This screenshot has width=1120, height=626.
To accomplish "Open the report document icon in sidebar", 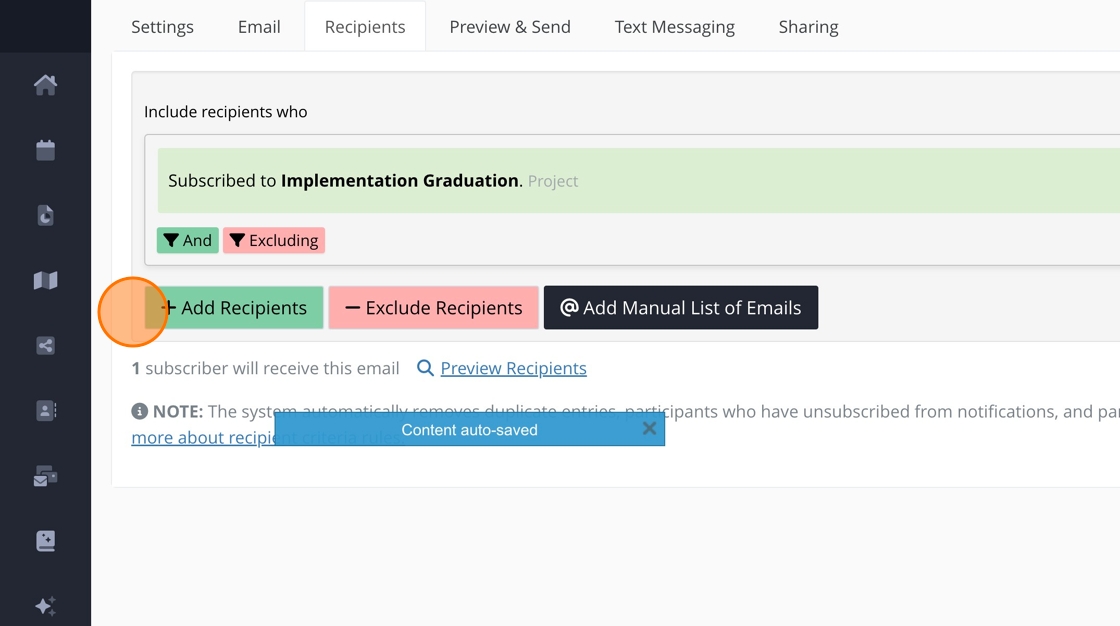I will click(x=45, y=215).
